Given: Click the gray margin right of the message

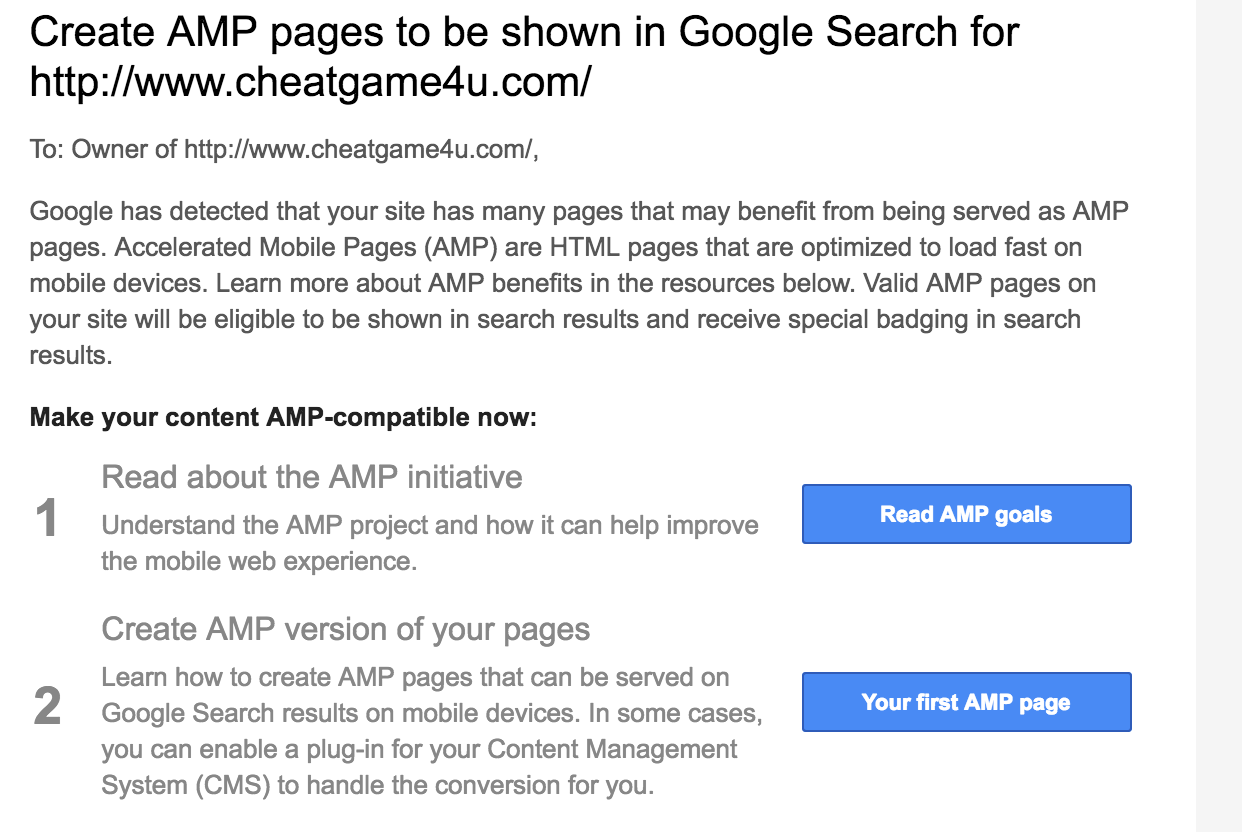Looking at the screenshot, I should click(x=1218, y=416).
